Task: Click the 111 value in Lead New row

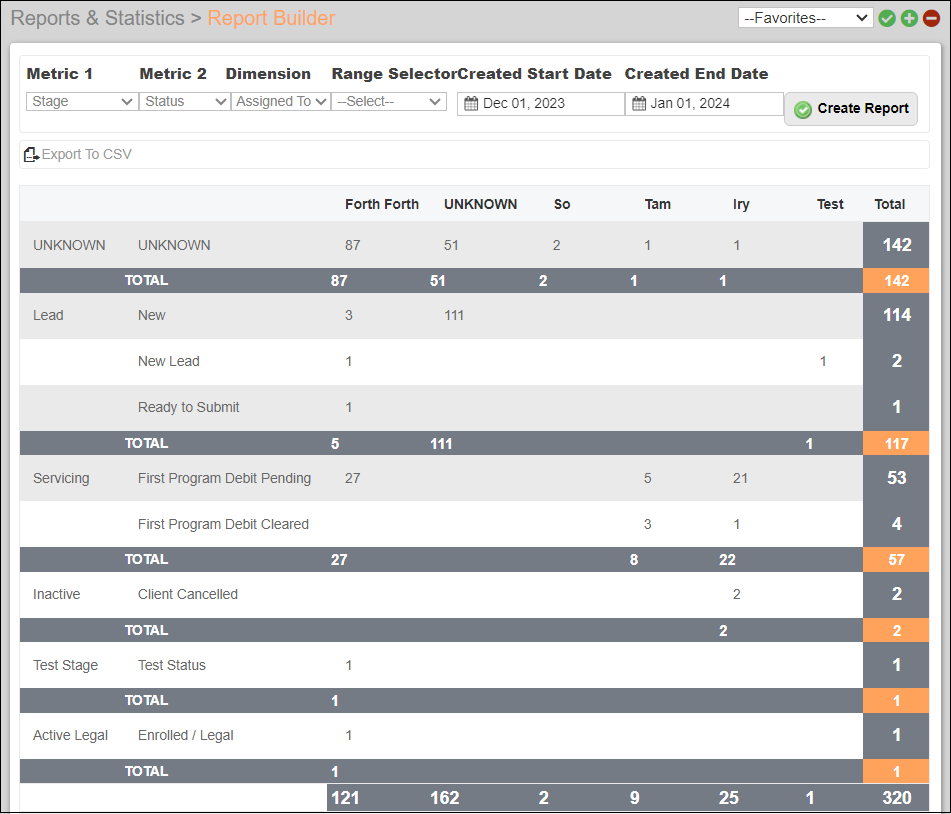Action: point(454,315)
